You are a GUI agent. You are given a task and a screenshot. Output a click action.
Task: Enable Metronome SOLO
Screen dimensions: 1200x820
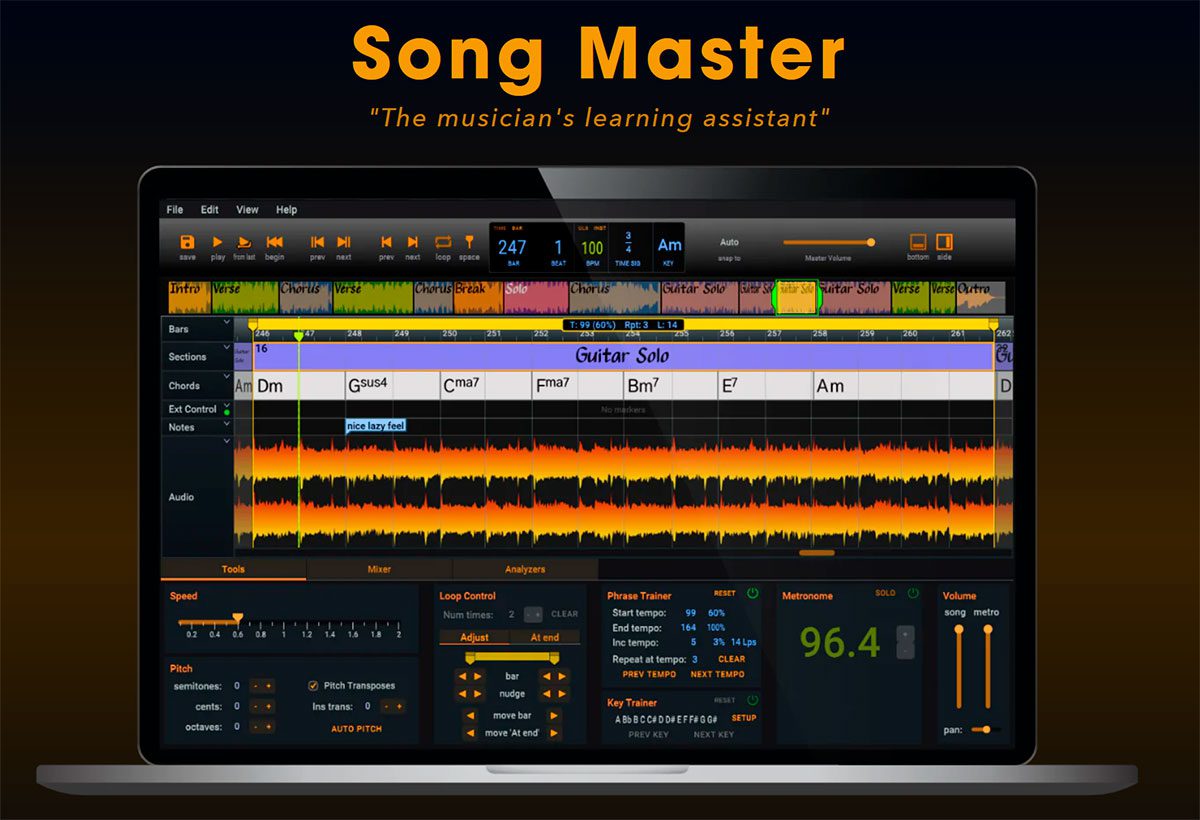click(885, 594)
